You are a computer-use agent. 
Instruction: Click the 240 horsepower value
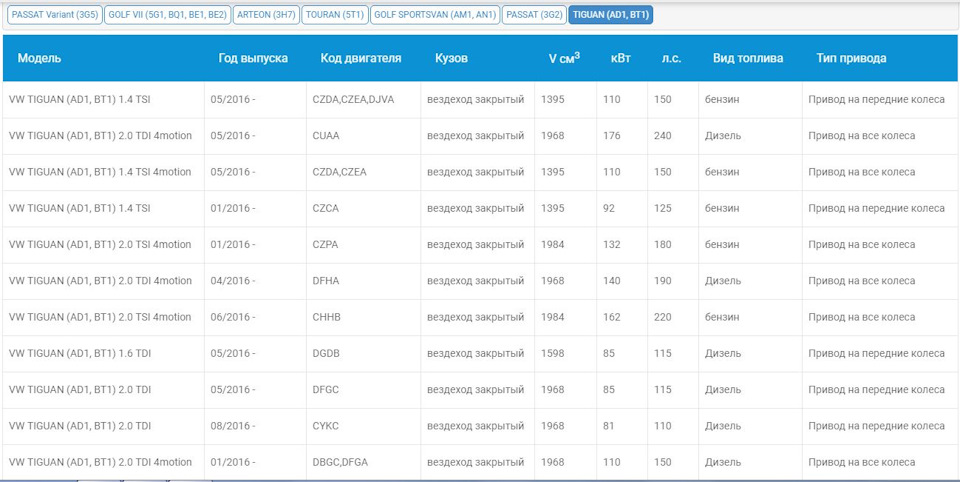(662, 135)
